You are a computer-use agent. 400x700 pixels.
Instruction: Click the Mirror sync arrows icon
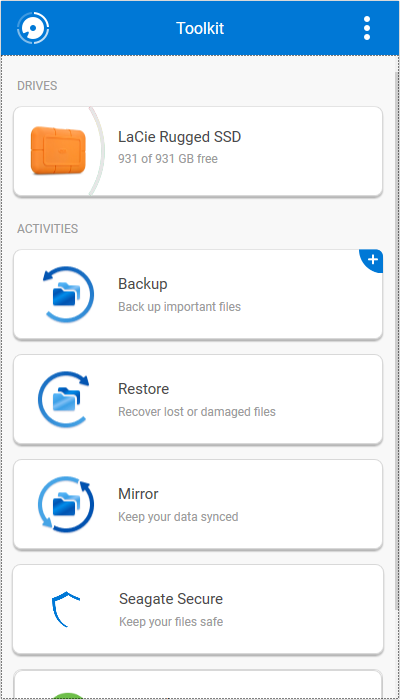66,504
